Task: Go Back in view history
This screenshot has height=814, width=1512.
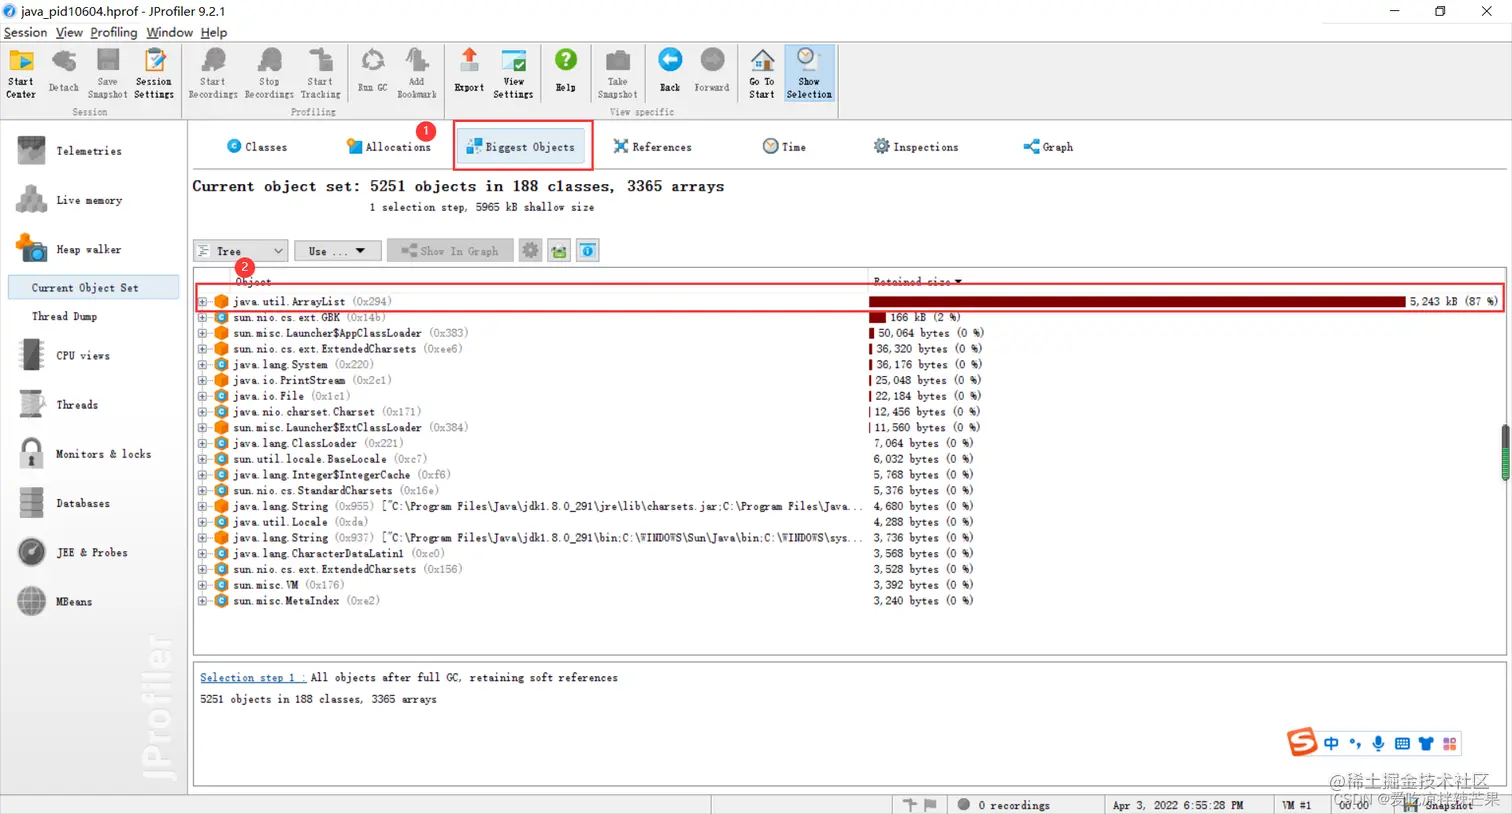Action: [670, 73]
